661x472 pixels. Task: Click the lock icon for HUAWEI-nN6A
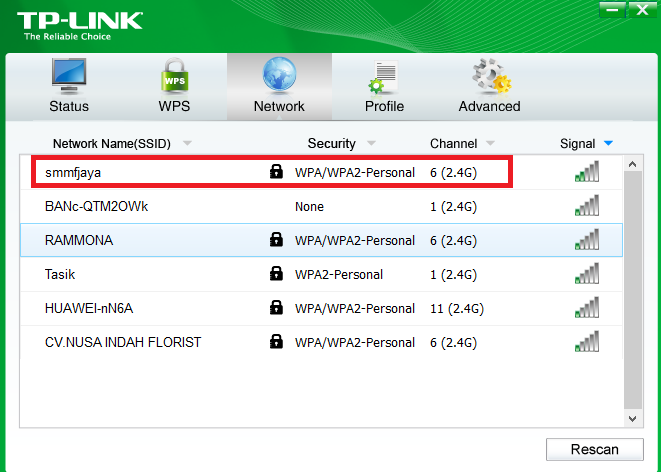click(276, 308)
